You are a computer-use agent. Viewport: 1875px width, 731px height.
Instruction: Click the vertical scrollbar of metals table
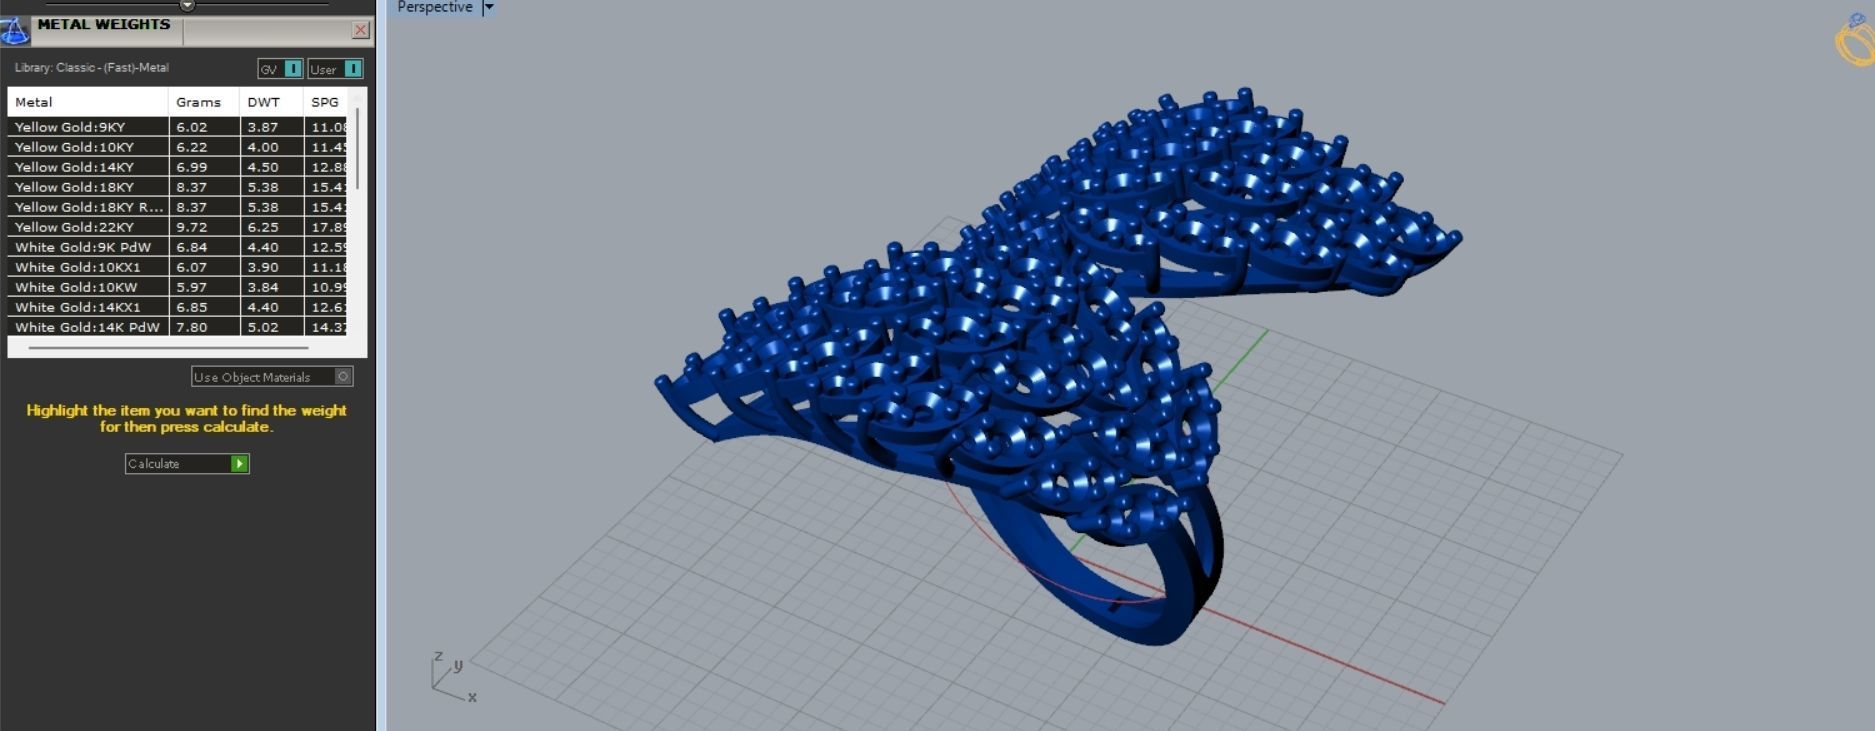pyautogui.click(x=357, y=150)
